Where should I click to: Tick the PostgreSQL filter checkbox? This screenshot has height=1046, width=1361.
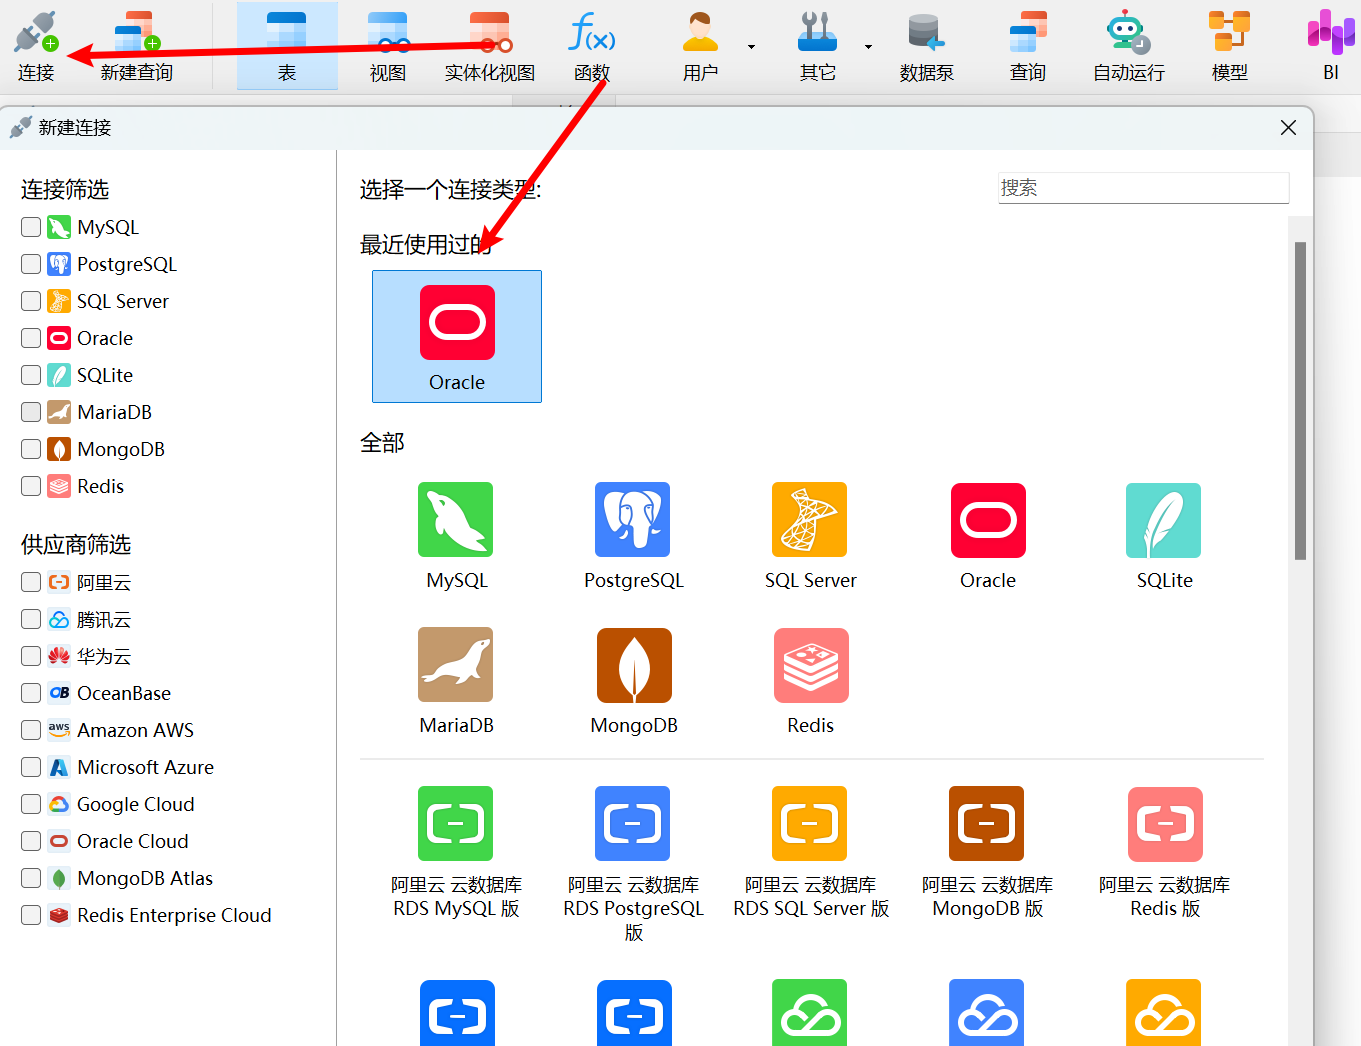tap(31, 264)
